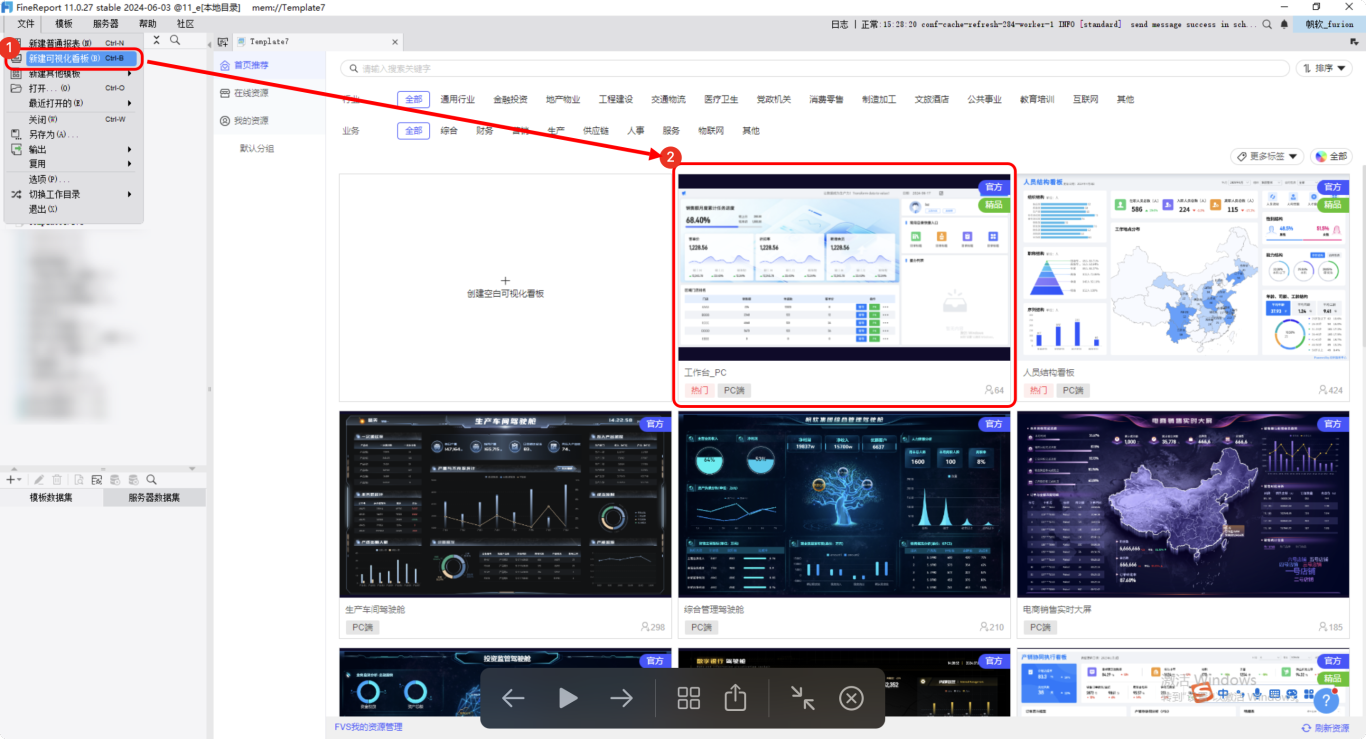
Task: Open the 社区 menu
Action: [185, 24]
